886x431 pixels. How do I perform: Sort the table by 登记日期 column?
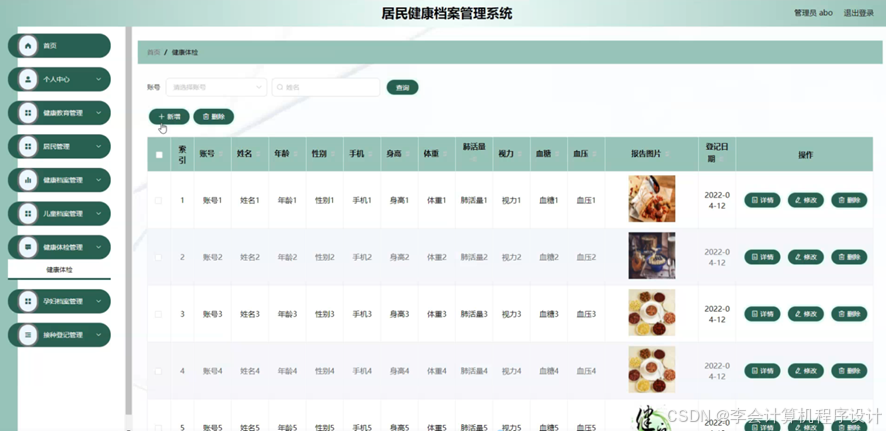tap(722, 160)
